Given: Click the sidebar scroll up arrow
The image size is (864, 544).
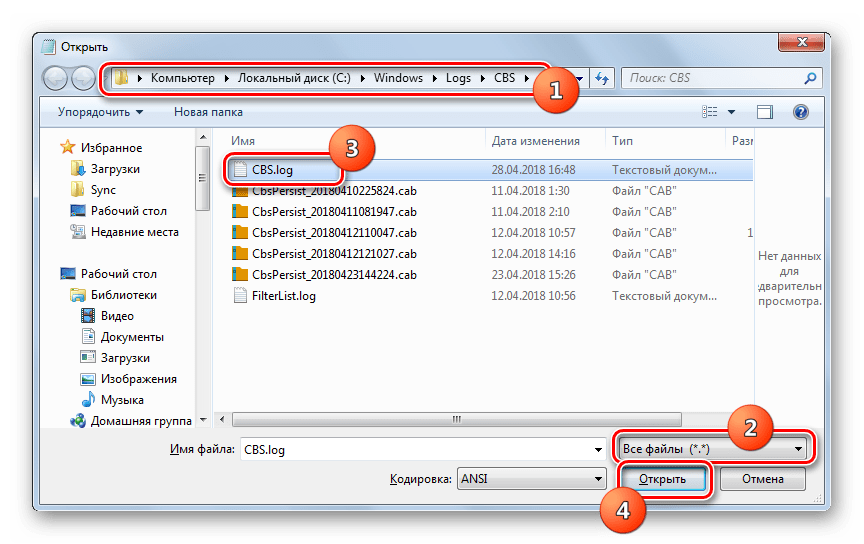Looking at the screenshot, I should pos(203,137).
